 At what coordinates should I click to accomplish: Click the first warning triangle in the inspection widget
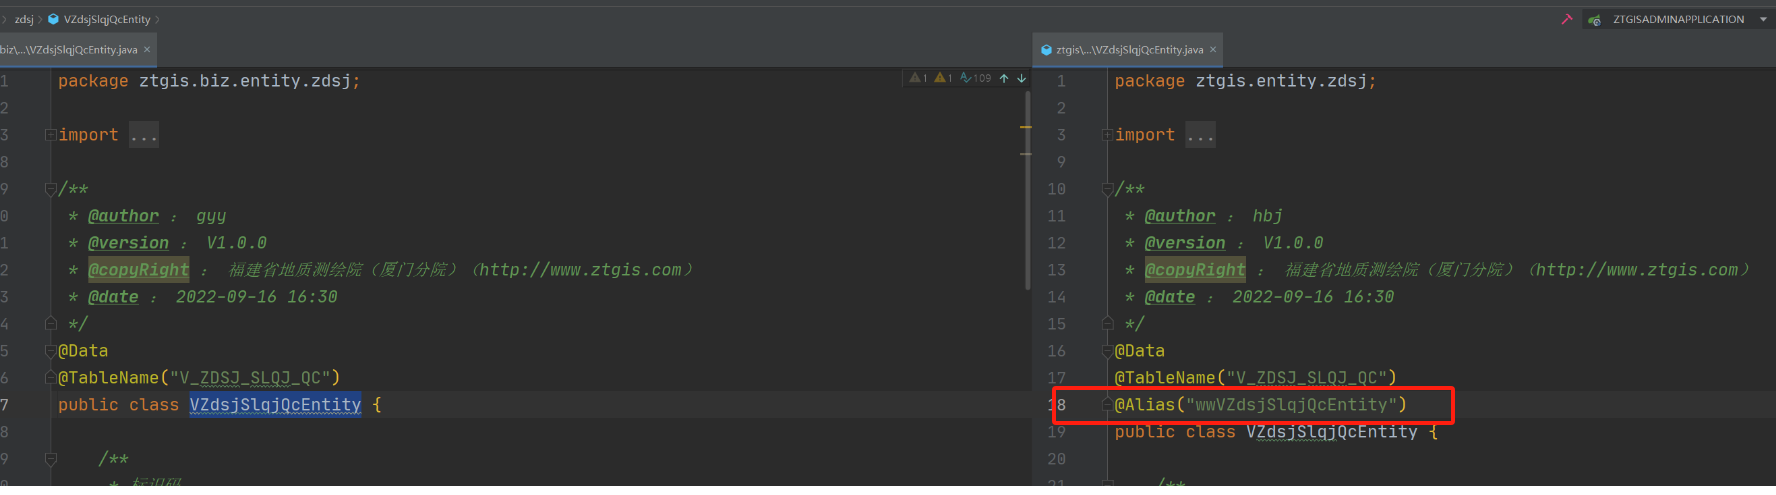[917, 78]
